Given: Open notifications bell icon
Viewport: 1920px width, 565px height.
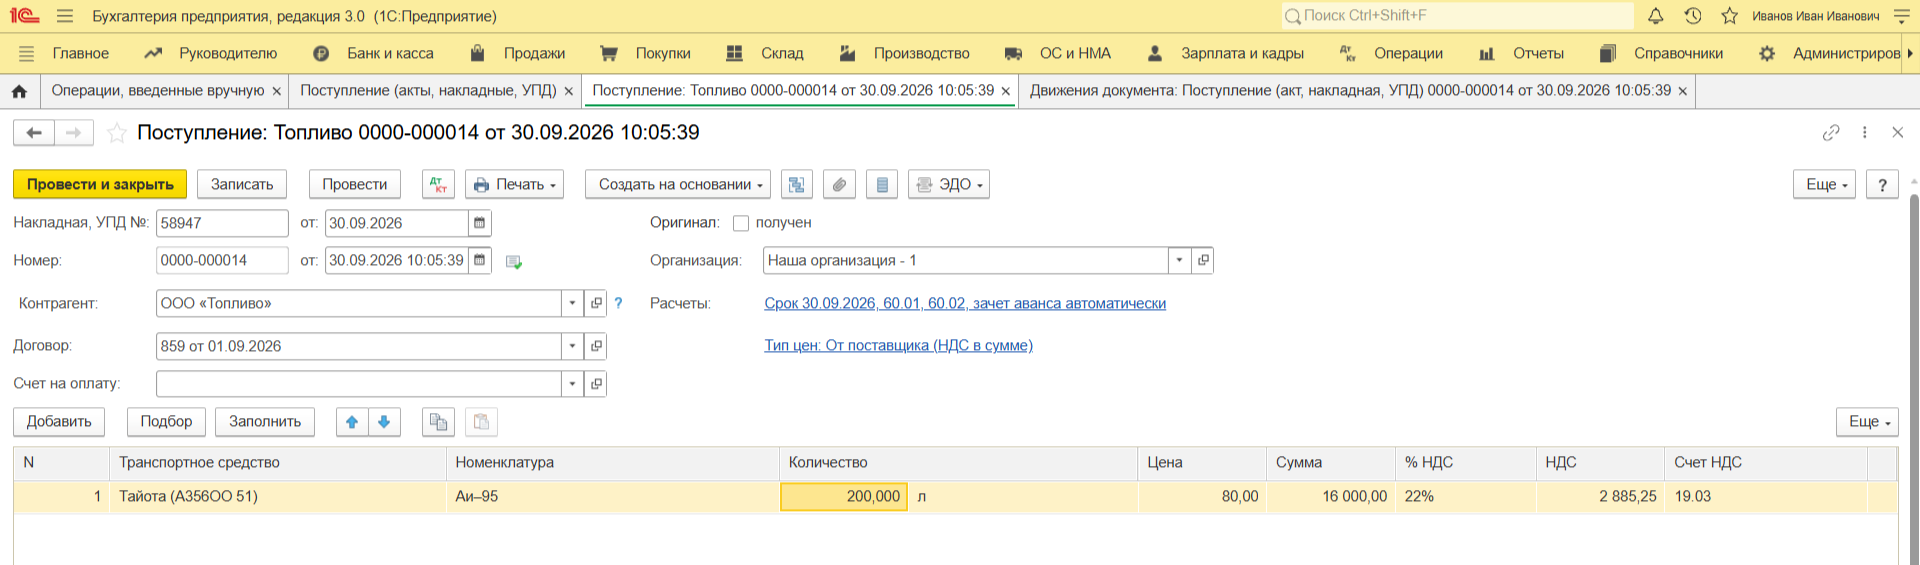Looking at the screenshot, I should [x=1656, y=16].
